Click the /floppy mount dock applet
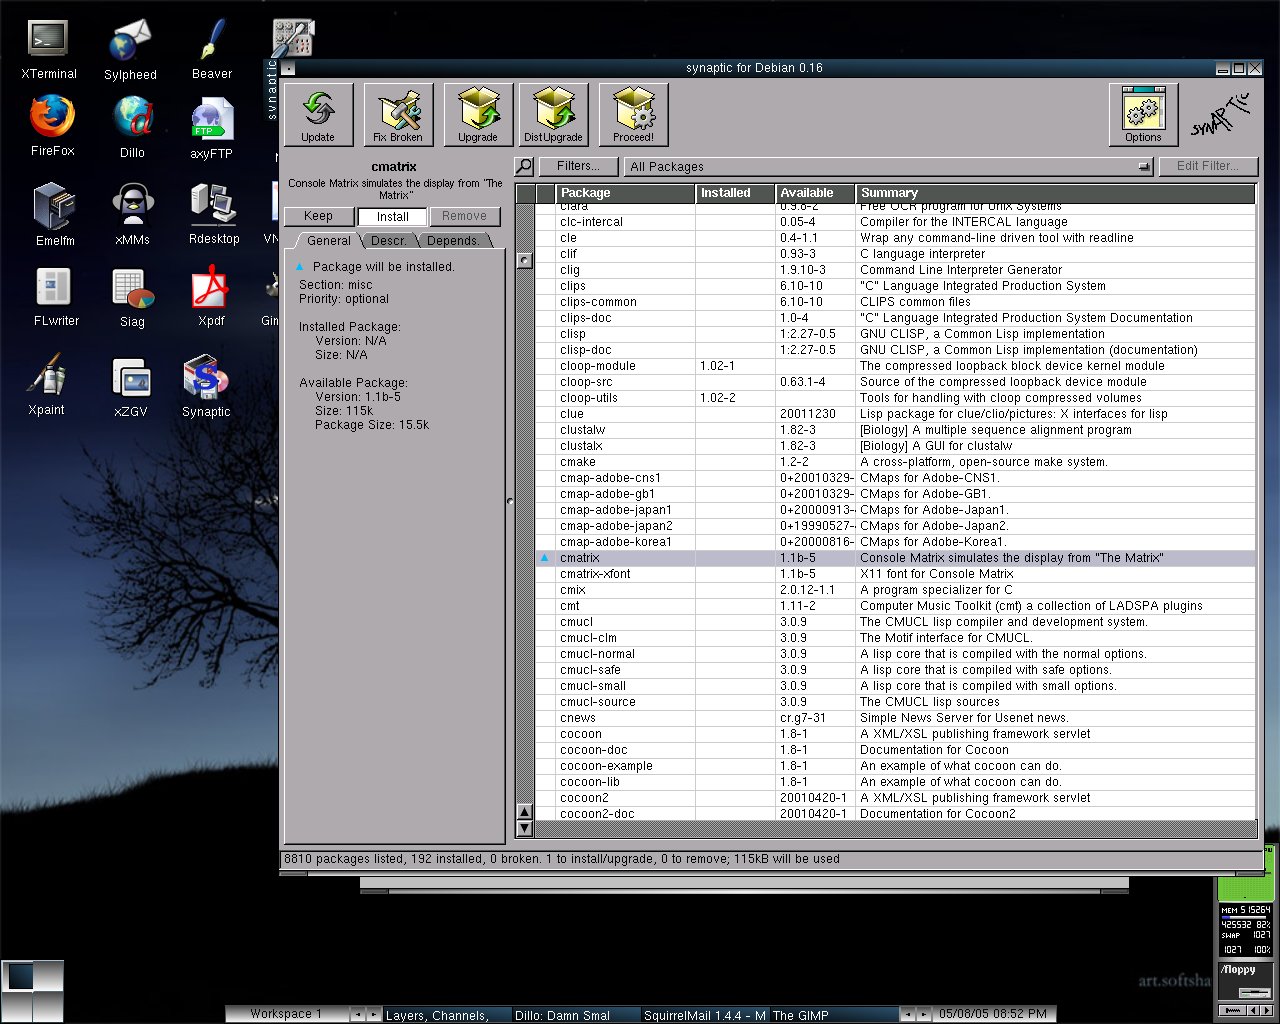1280x1024 pixels. pos(1246,980)
